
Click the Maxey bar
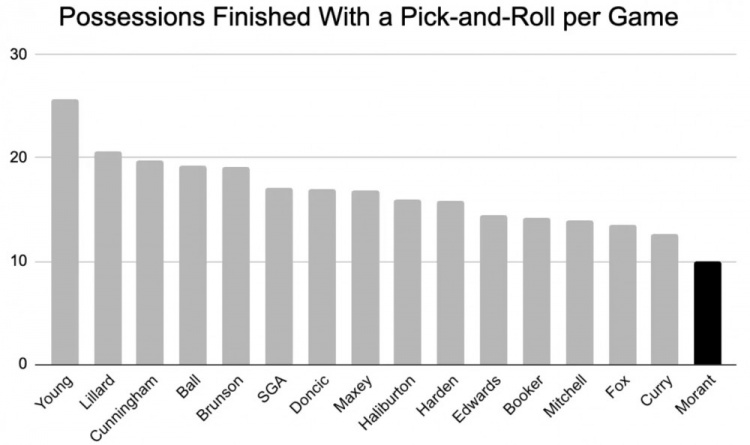(x=365, y=277)
